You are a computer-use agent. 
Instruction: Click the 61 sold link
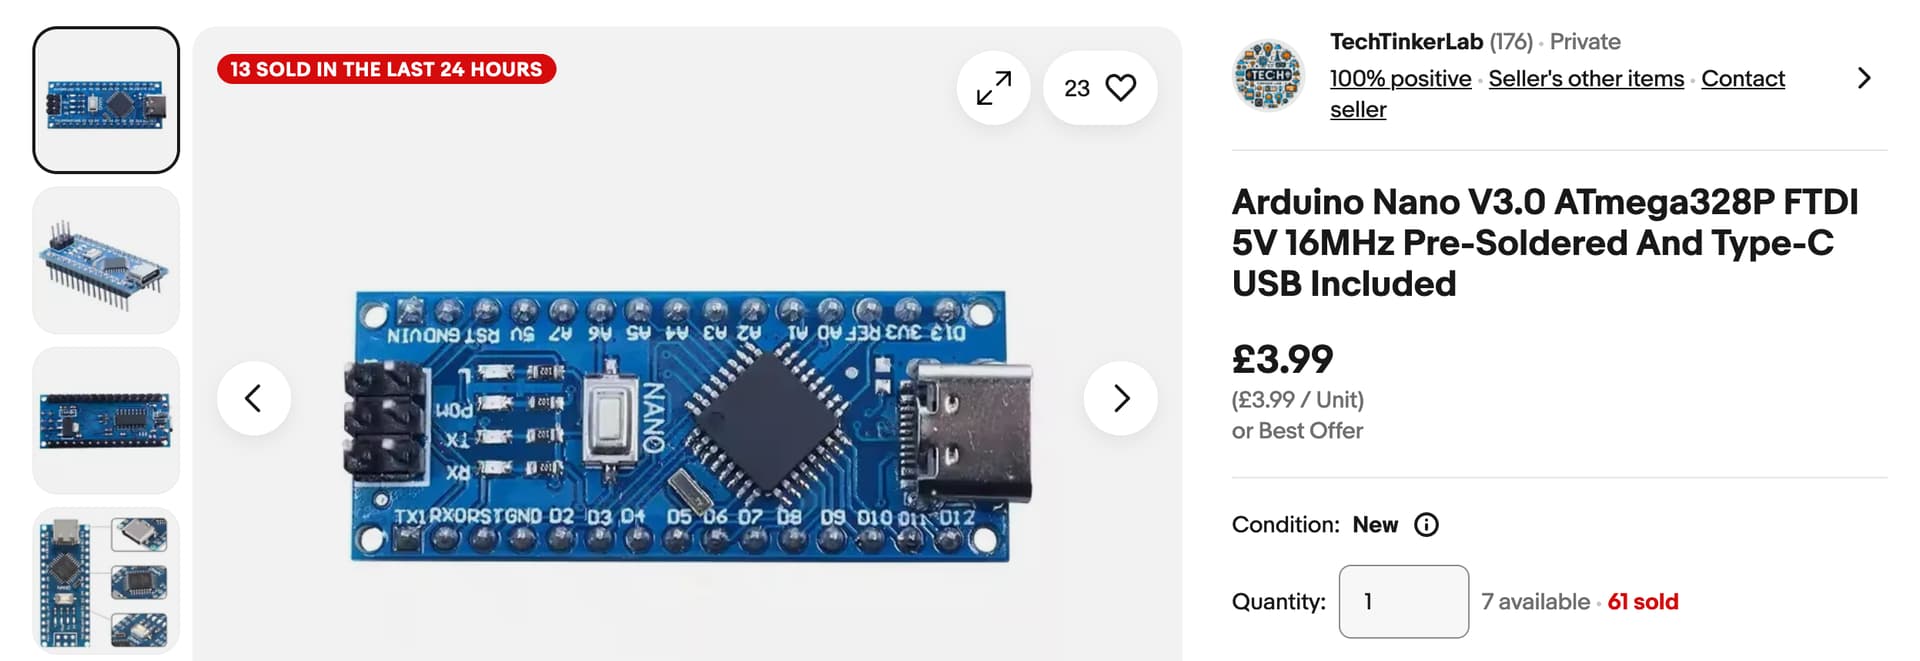[1643, 602]
